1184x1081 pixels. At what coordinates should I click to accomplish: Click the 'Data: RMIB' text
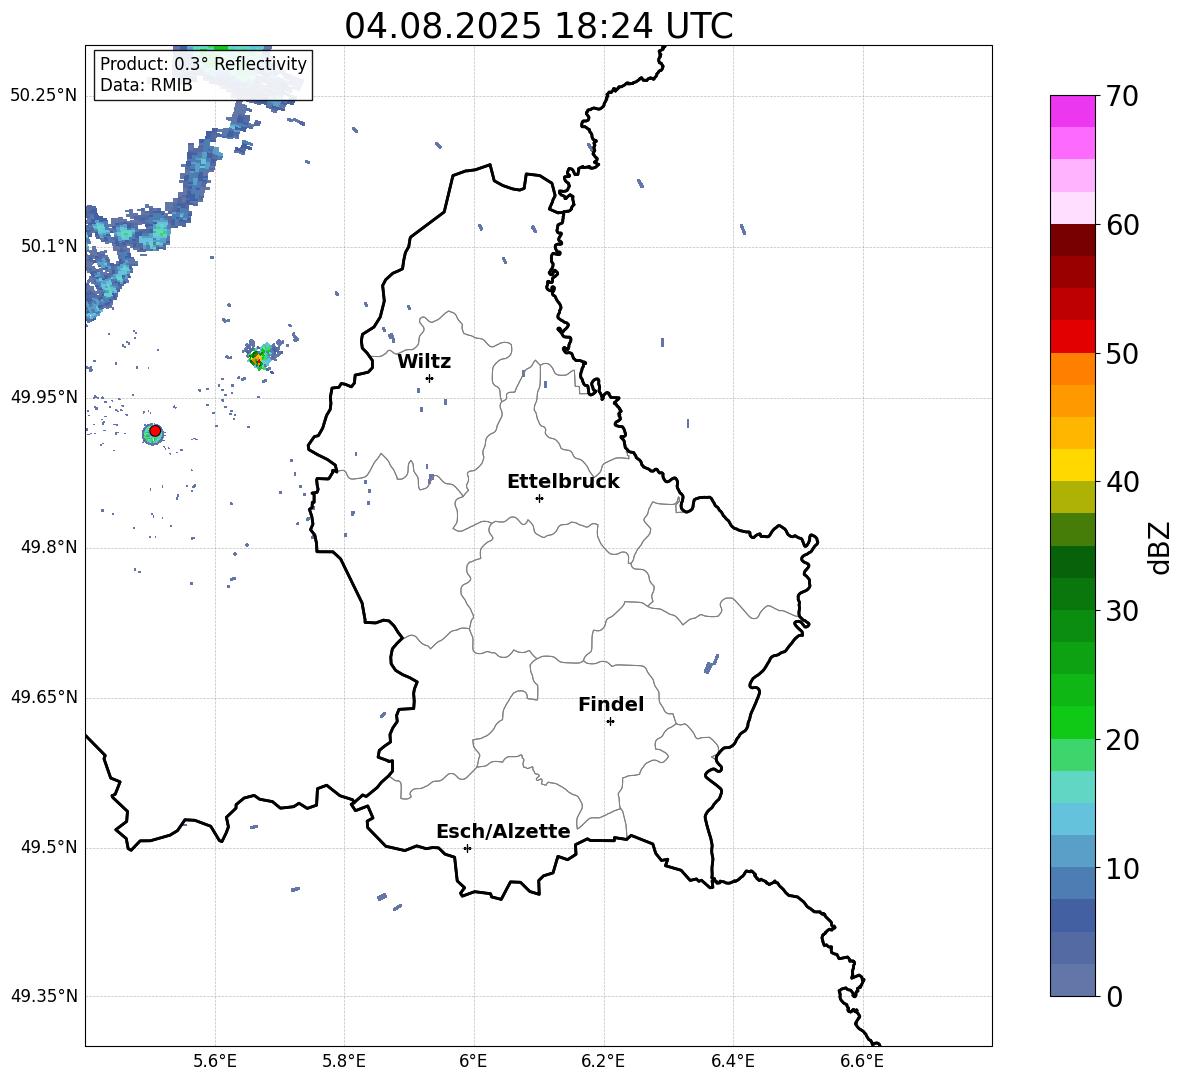146,85
